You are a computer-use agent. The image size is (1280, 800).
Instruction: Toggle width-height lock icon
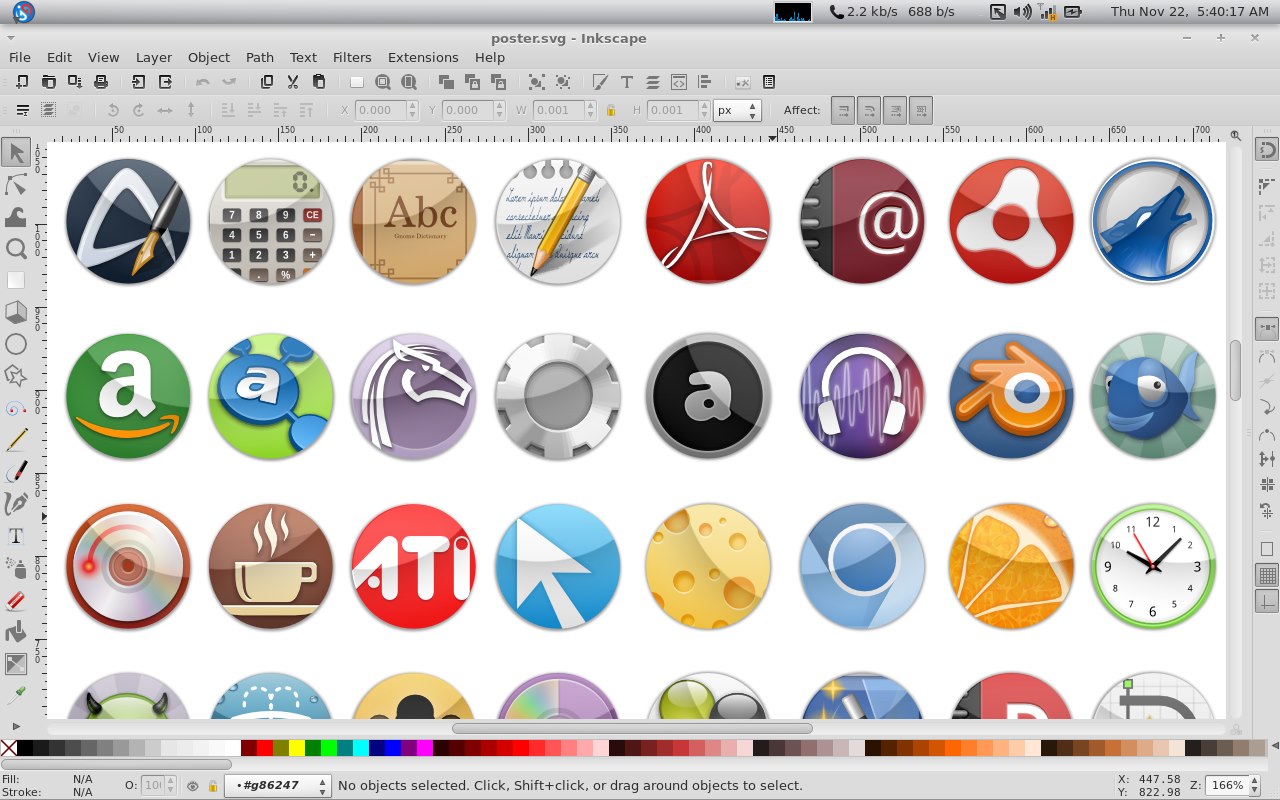pos(610,110)
